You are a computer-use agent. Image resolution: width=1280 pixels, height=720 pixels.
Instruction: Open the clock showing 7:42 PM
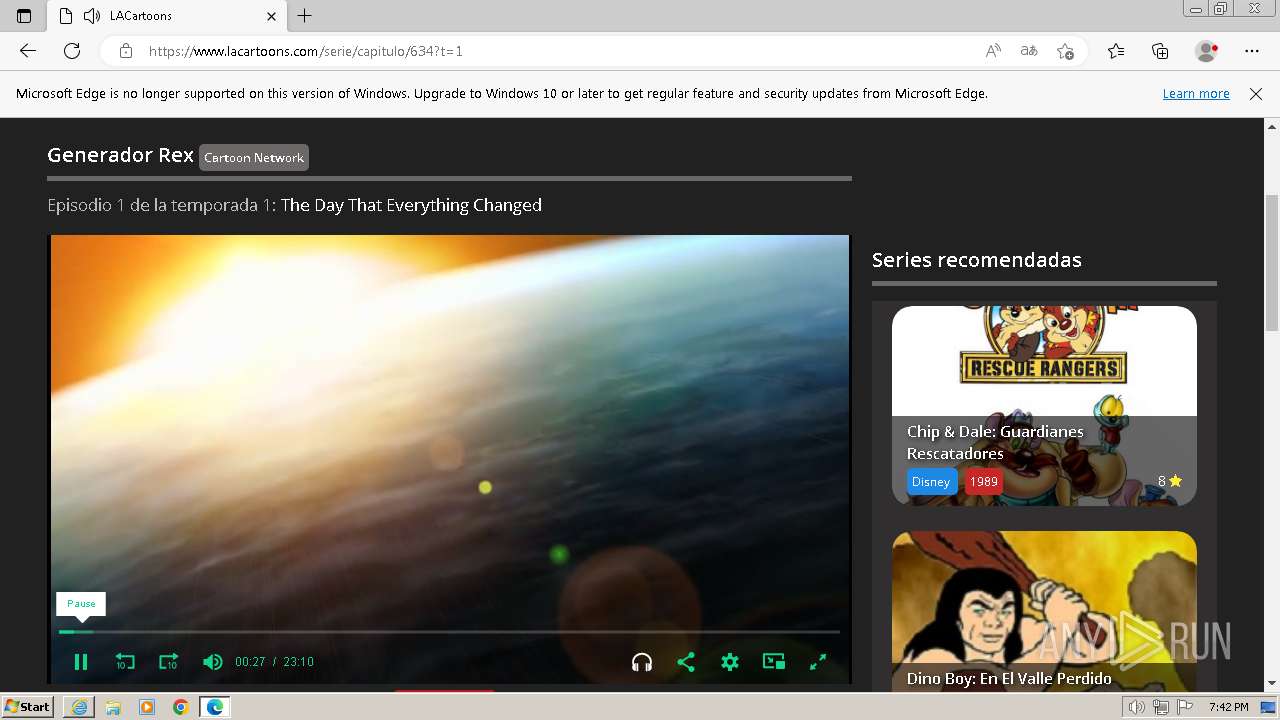click(x=1228, y=707)
